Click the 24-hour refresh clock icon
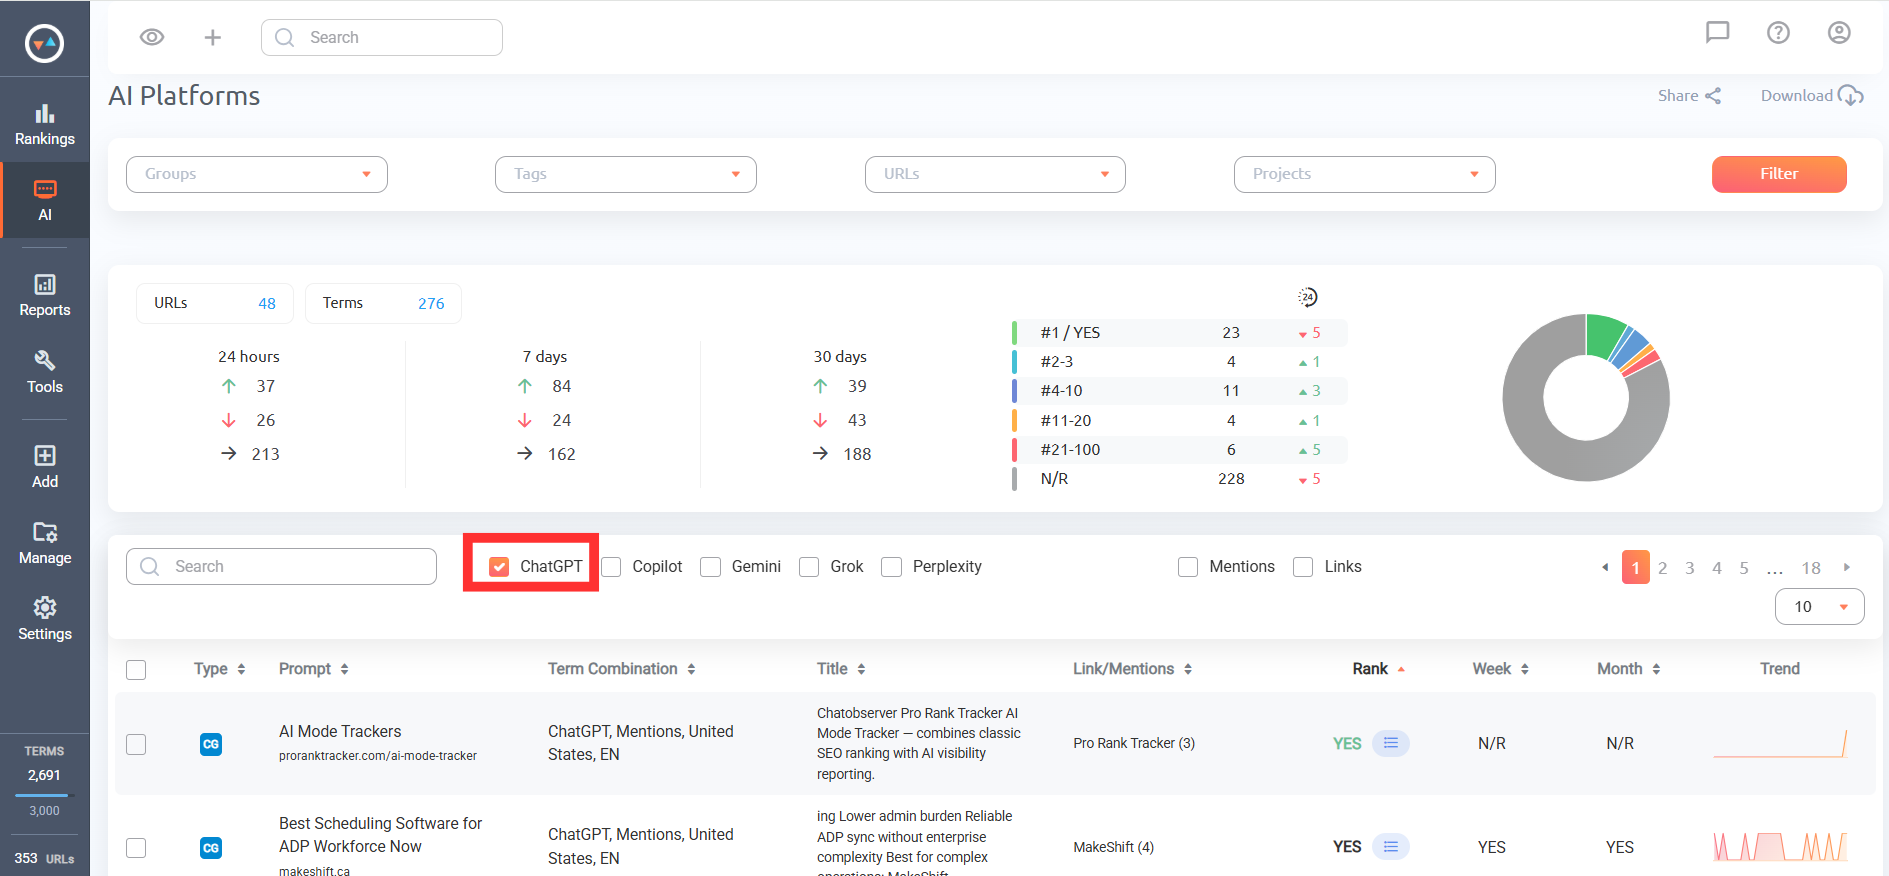The height and width of the screenshot is (876, 1889). point(1308,297)
